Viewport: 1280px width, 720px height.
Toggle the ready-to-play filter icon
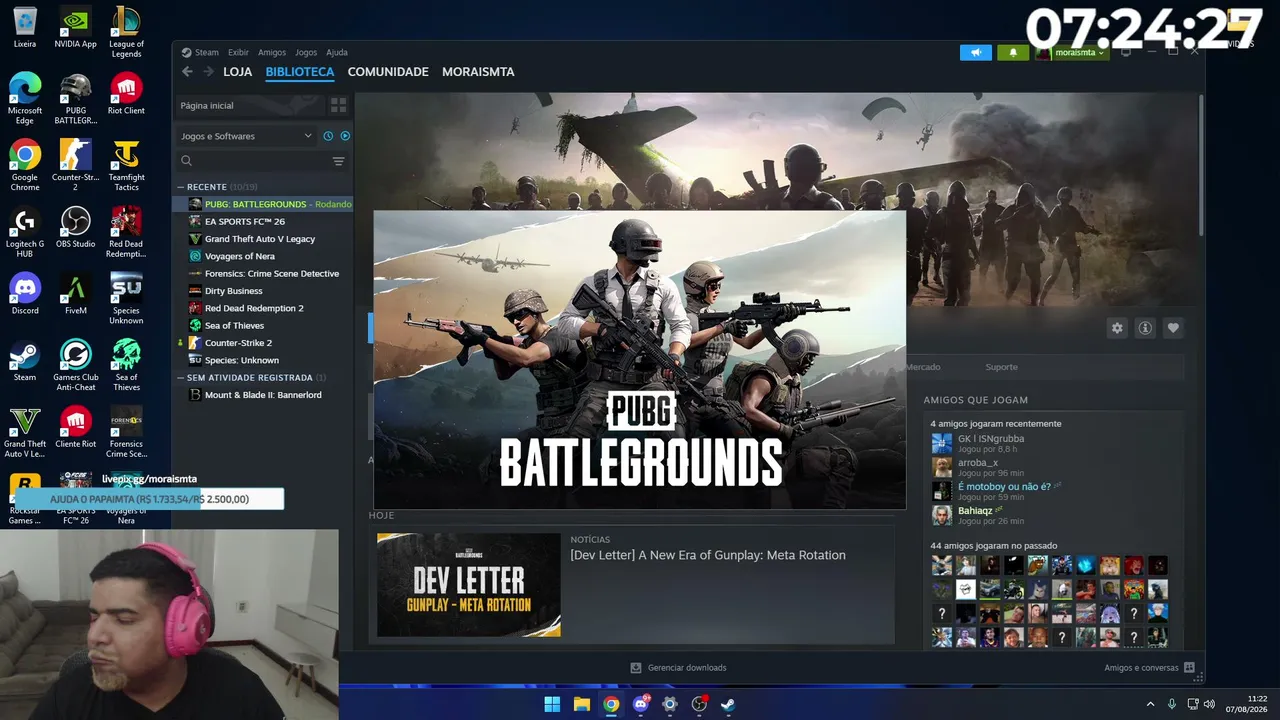(345, 136)
